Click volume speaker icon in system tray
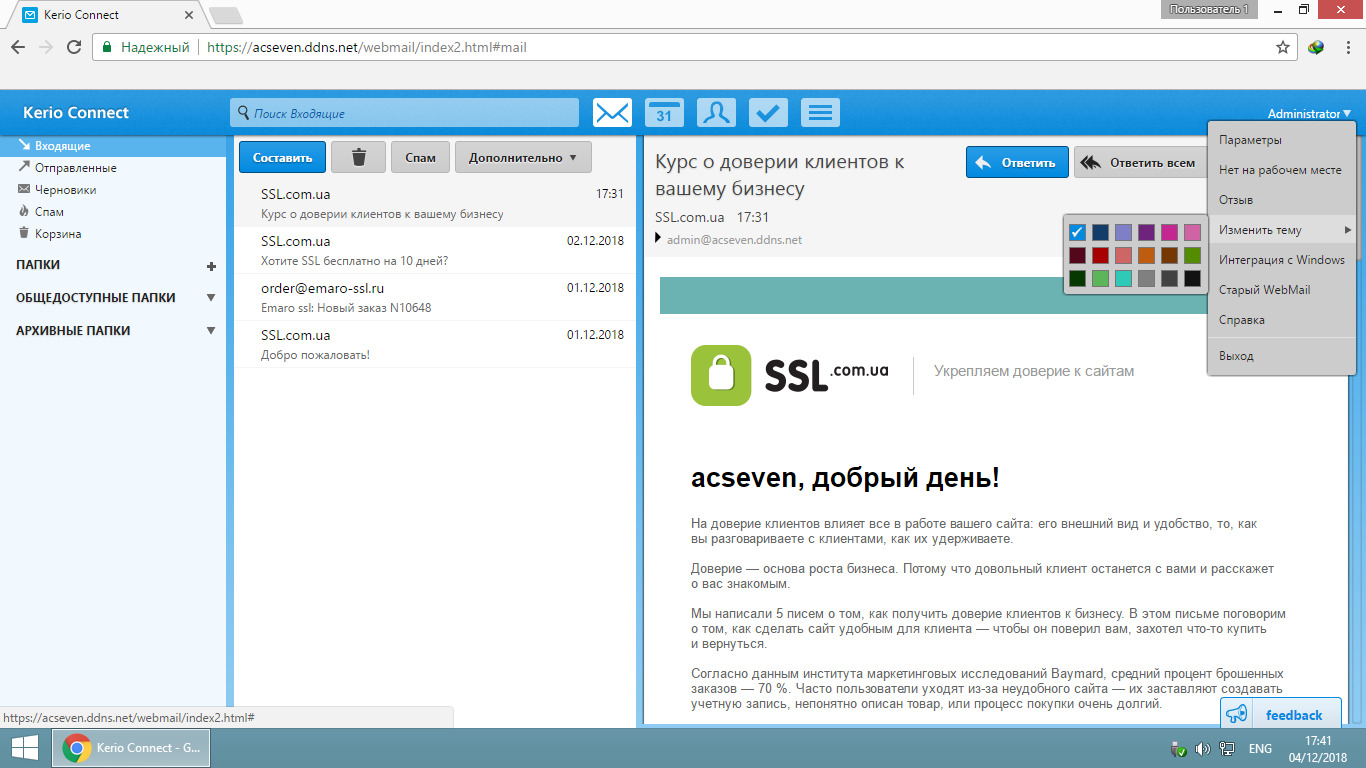Screen dimensions: 1366x768 click(x=1202, y=749)
